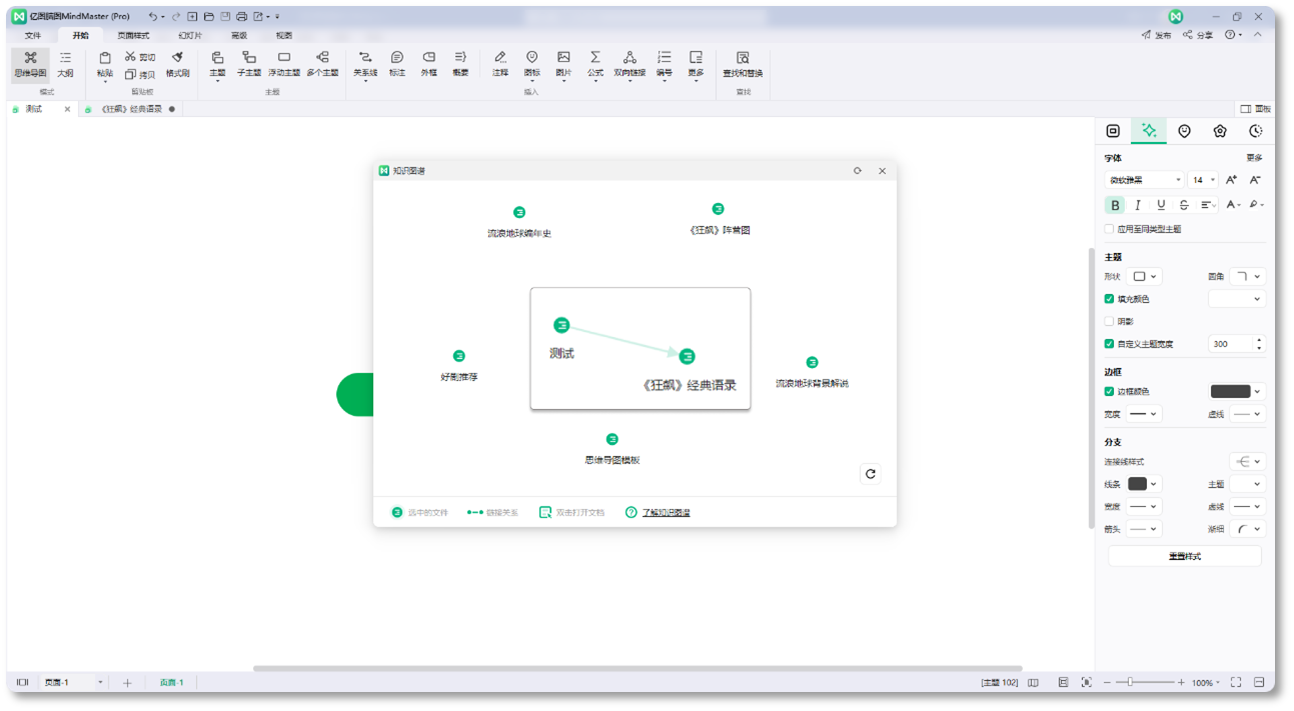Open the 文件 menu
Screen dimensions: 1294x711
33,35
